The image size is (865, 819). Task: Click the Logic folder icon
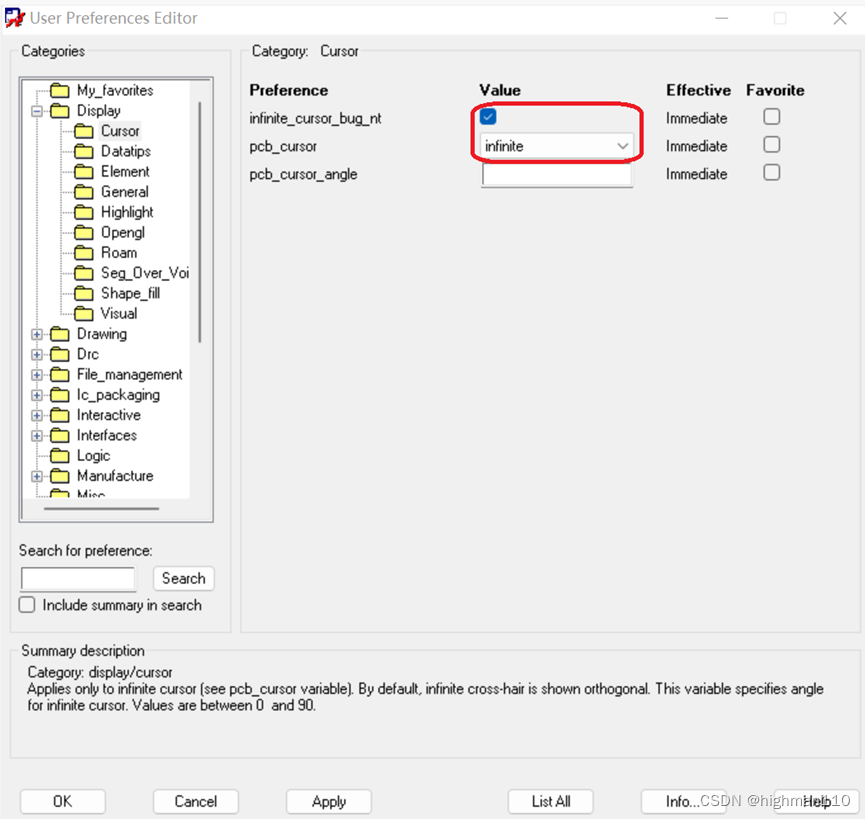(x=60, y=456)
